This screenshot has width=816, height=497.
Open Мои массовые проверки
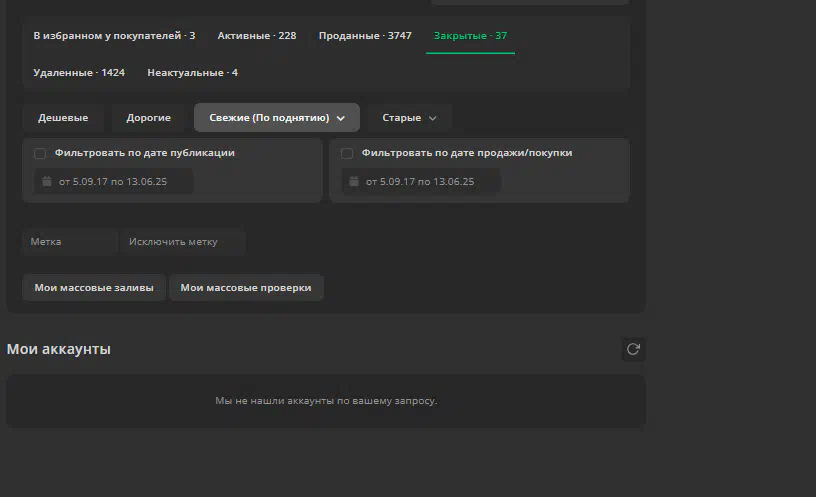[x=246, y=288]
